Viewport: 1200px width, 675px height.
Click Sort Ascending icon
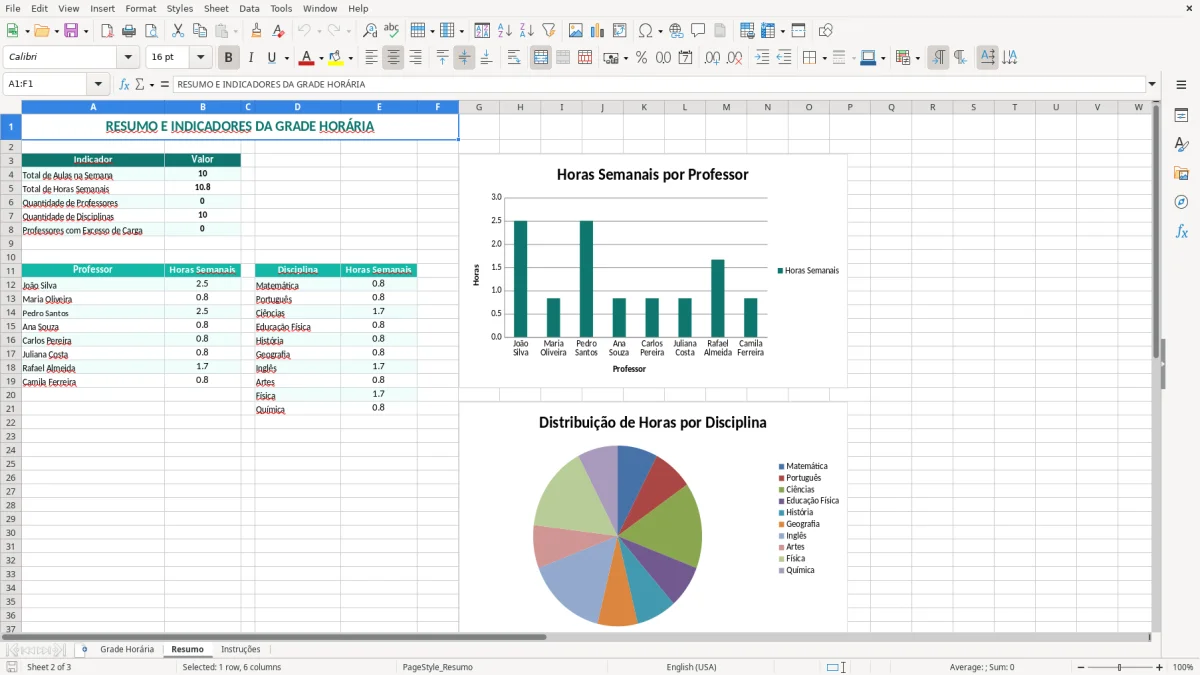click(505, 31)
